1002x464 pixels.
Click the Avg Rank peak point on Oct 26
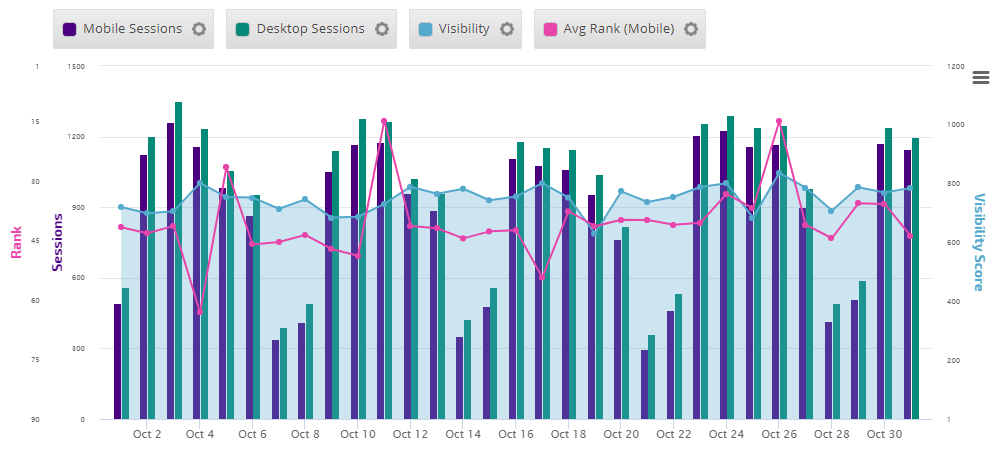(779, 121)
